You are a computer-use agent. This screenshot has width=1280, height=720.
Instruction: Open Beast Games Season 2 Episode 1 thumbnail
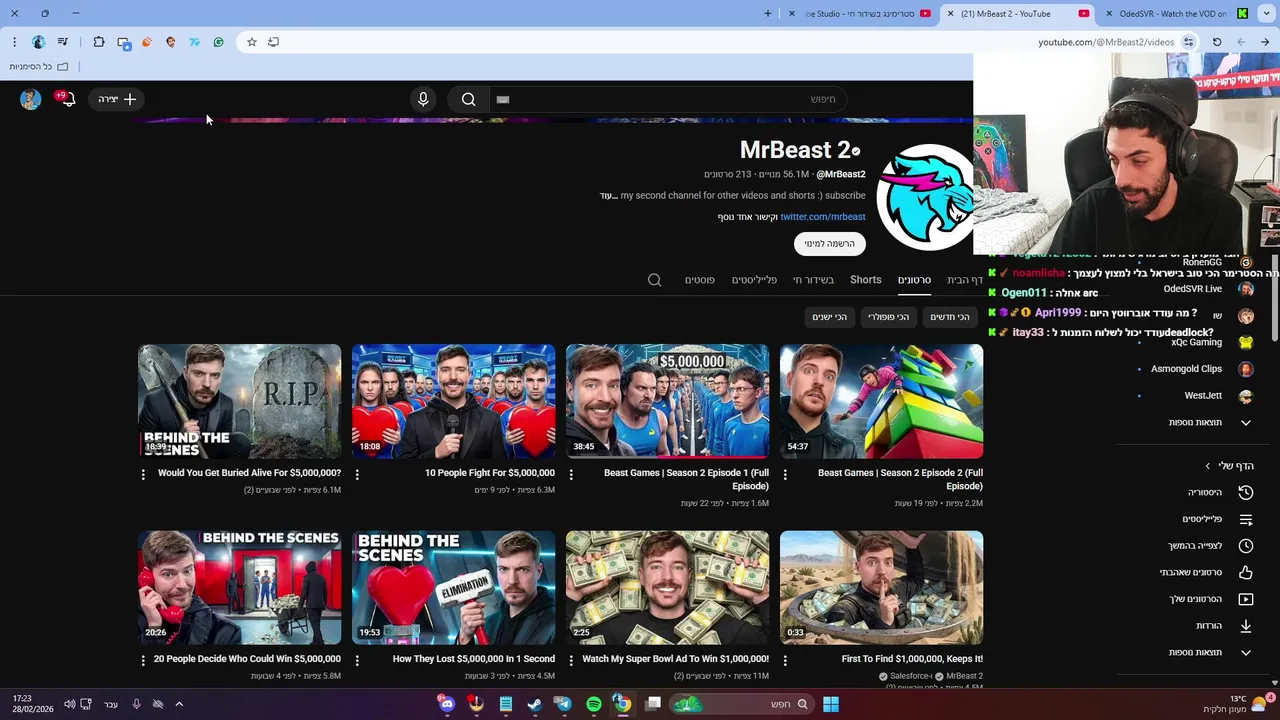(x=667, y=401)
